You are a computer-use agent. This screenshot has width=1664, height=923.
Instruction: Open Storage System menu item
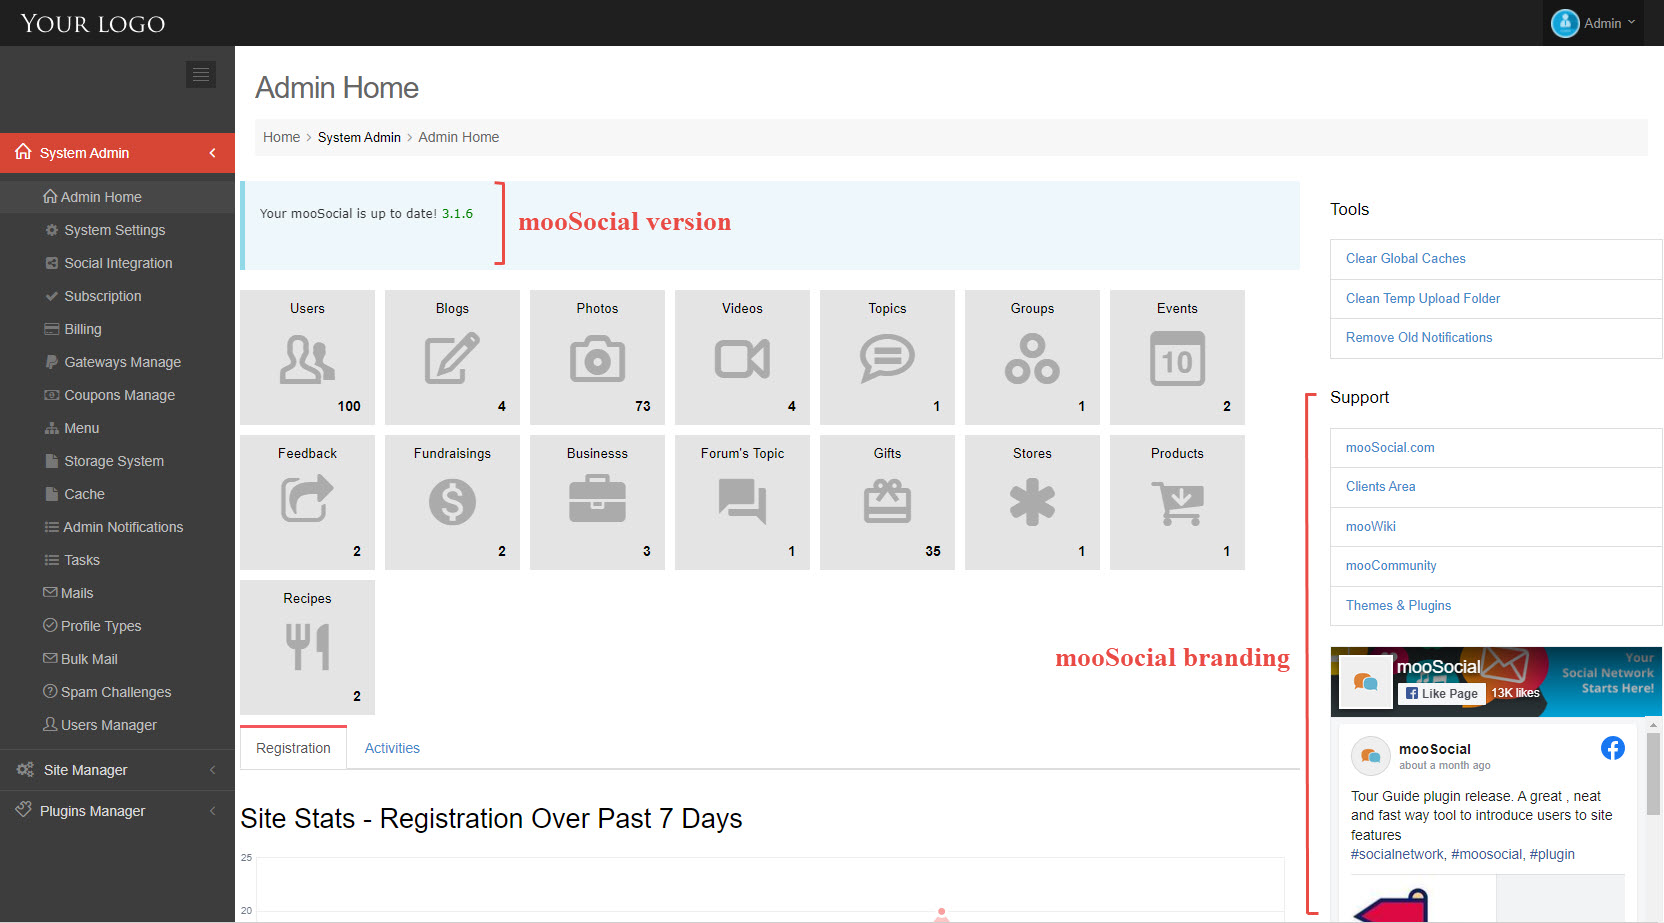(x=117, y=461)
